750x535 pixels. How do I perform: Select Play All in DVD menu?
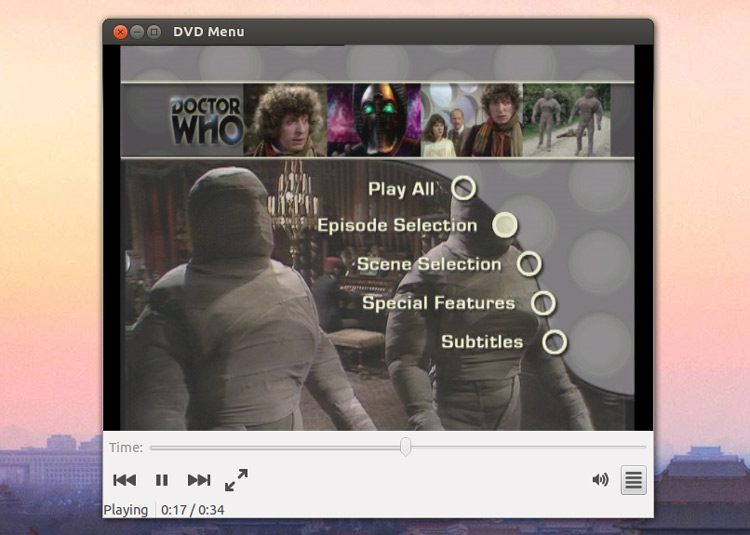pyautogui.click(x=401, y=189)
